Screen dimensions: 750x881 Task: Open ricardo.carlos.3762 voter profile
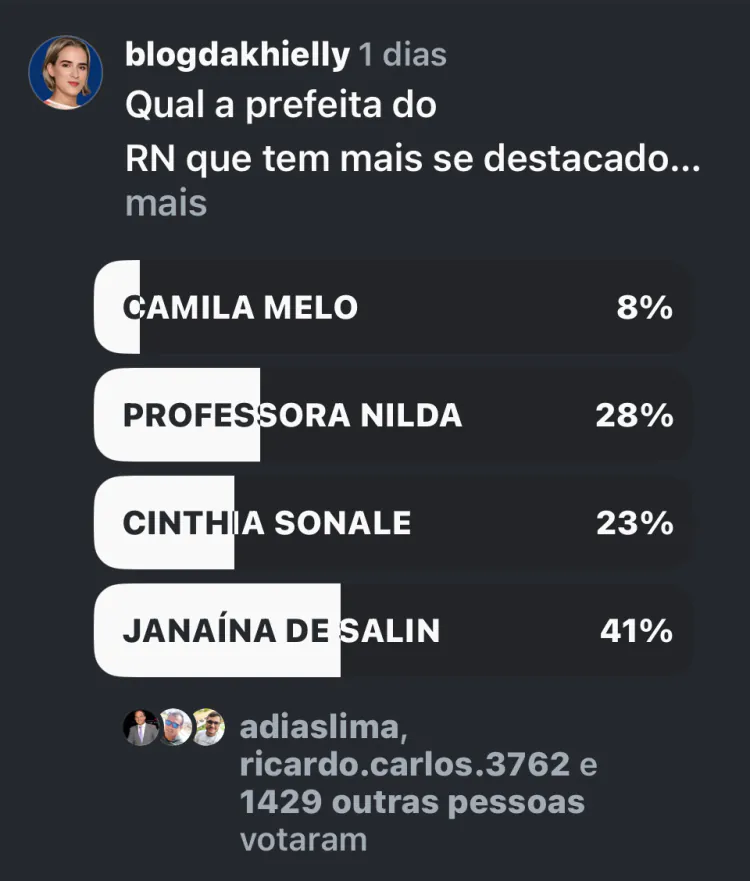(x=405, y=765)
